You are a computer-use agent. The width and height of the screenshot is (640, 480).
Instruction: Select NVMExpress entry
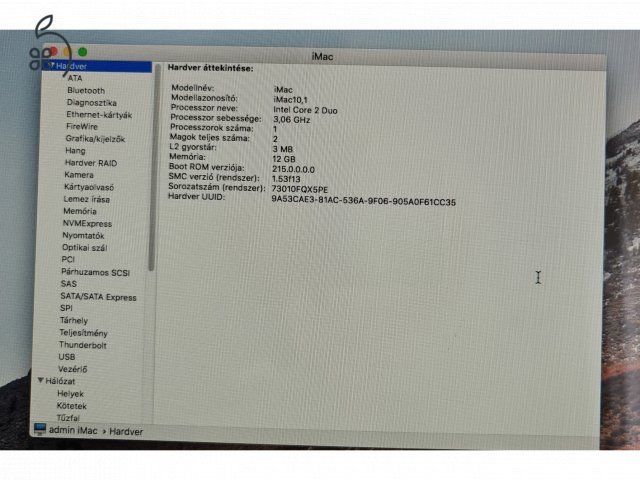coord(87,223)
